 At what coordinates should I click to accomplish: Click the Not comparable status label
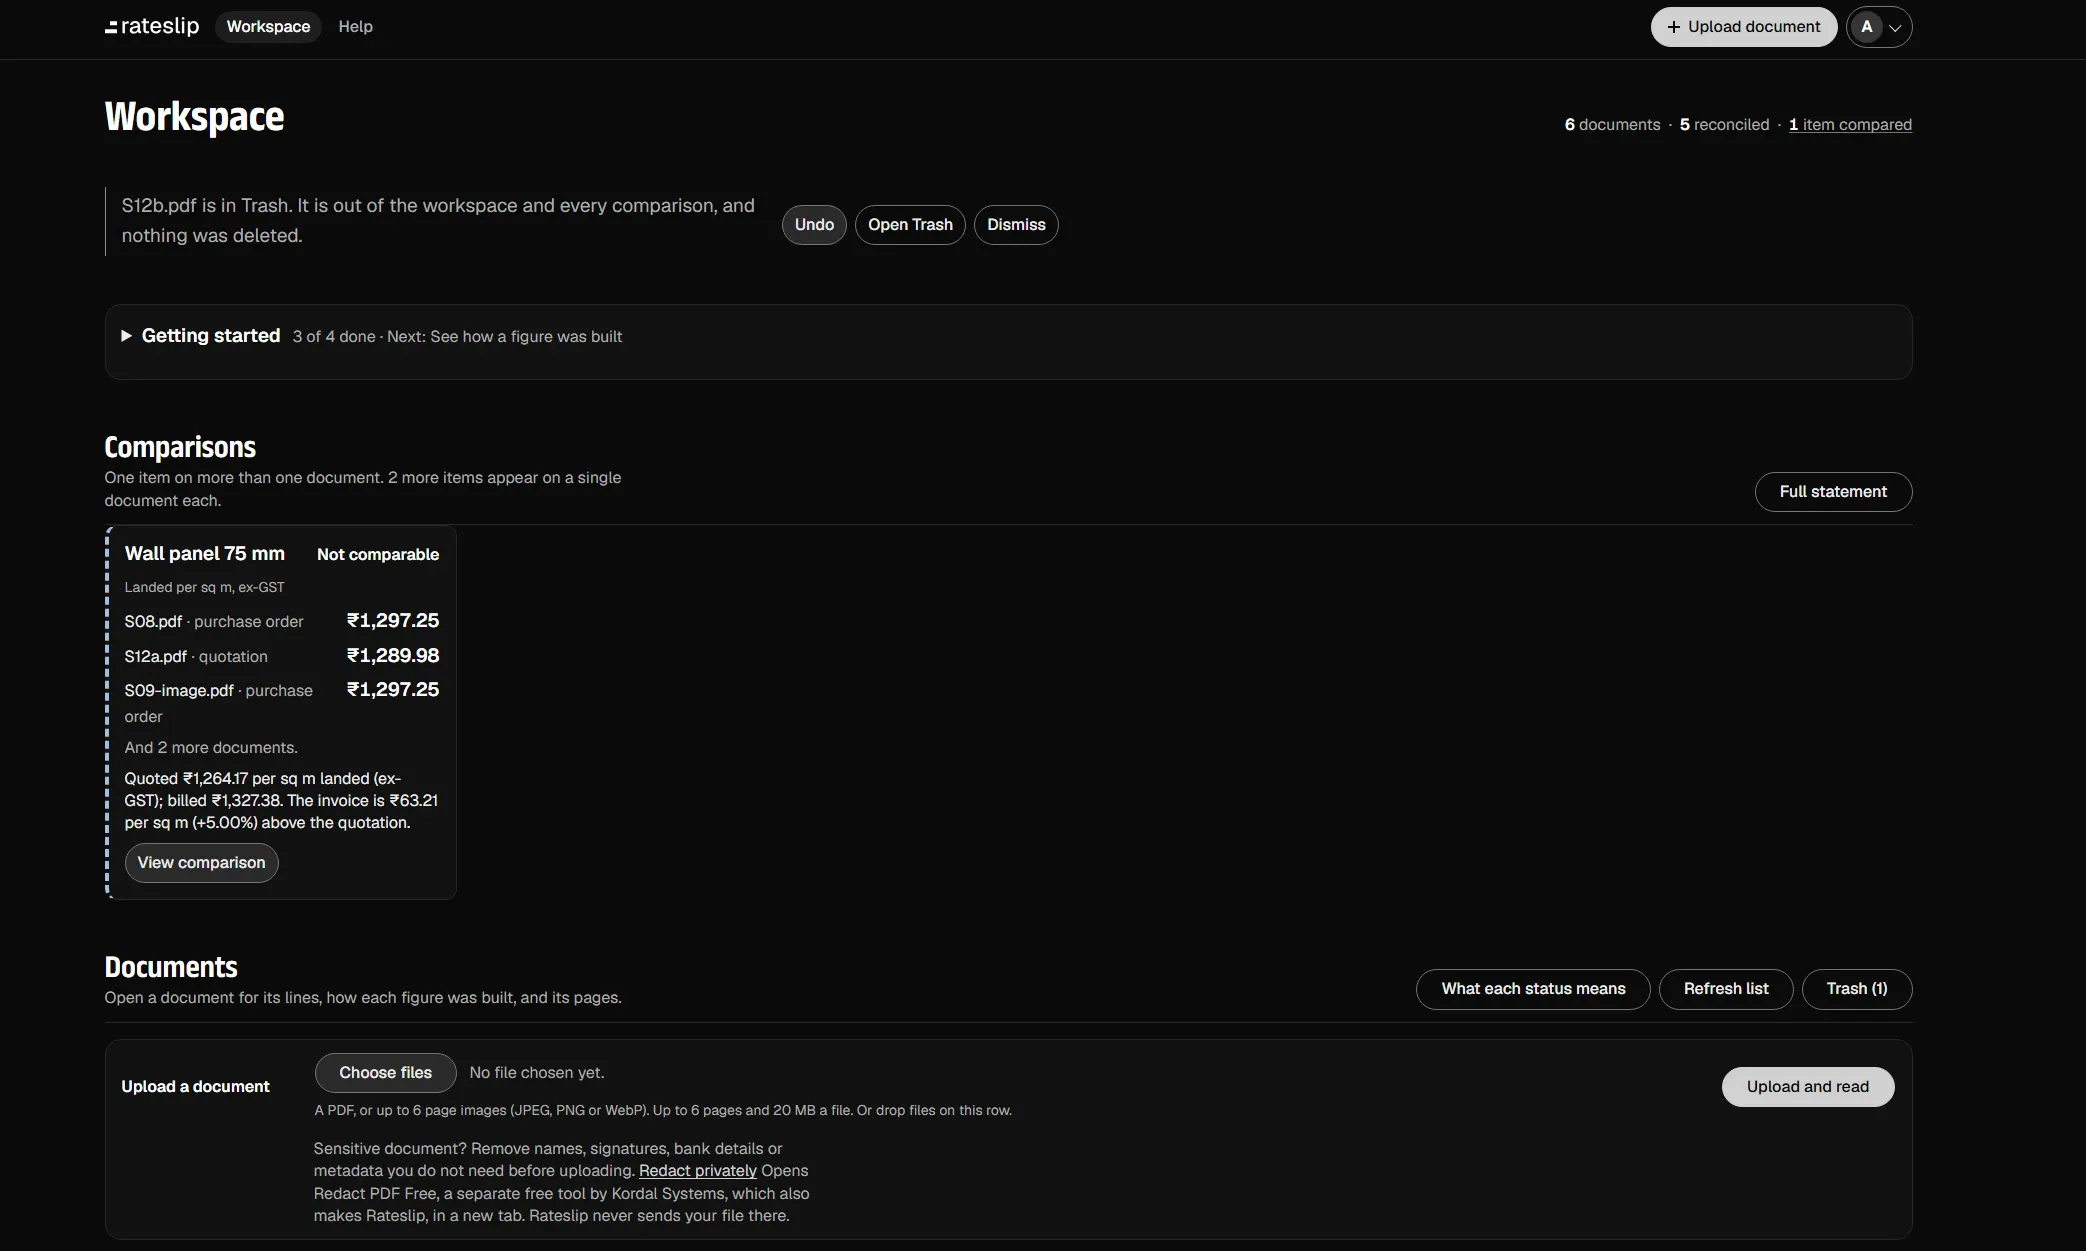(378, 555)
